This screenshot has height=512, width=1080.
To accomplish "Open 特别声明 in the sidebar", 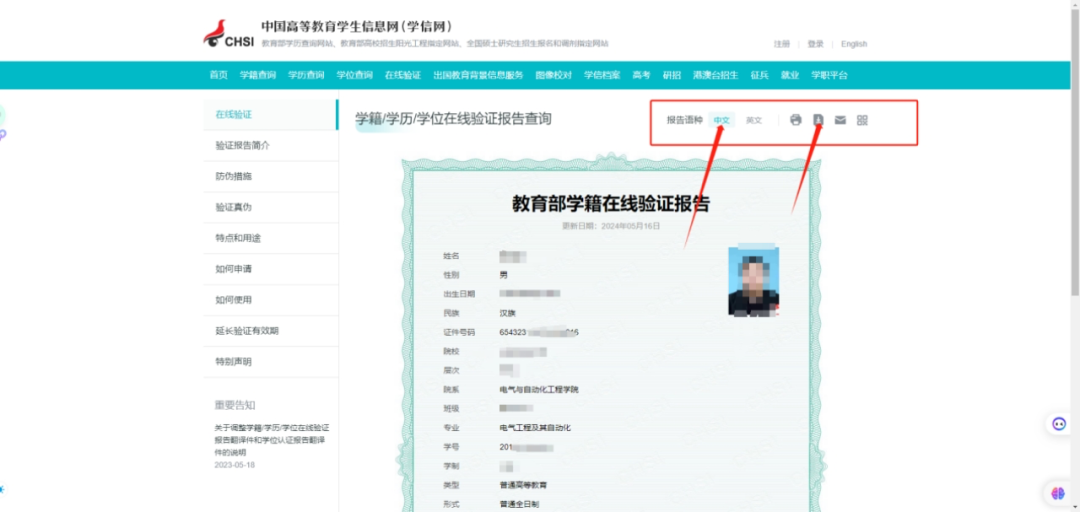I will (x=271, y=362).
